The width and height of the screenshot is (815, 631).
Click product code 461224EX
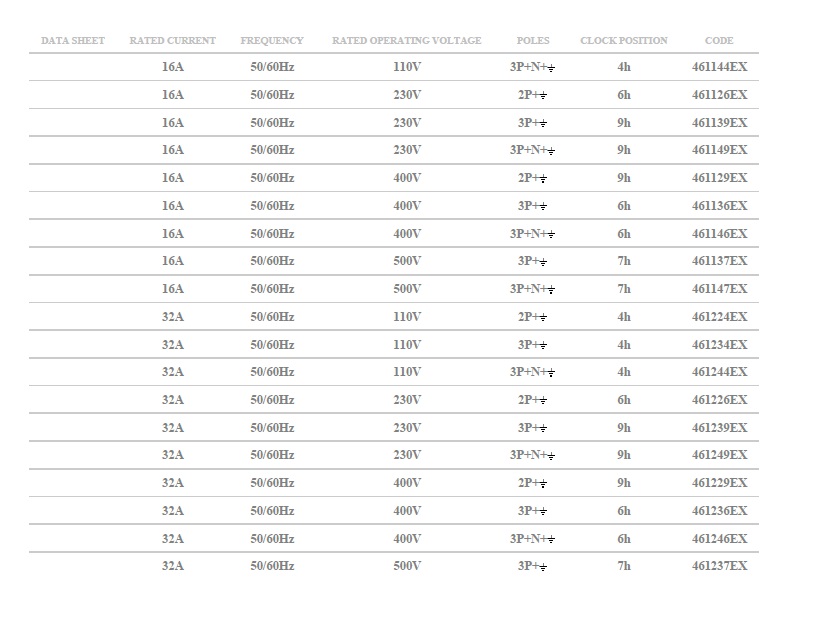pos(719,317)
